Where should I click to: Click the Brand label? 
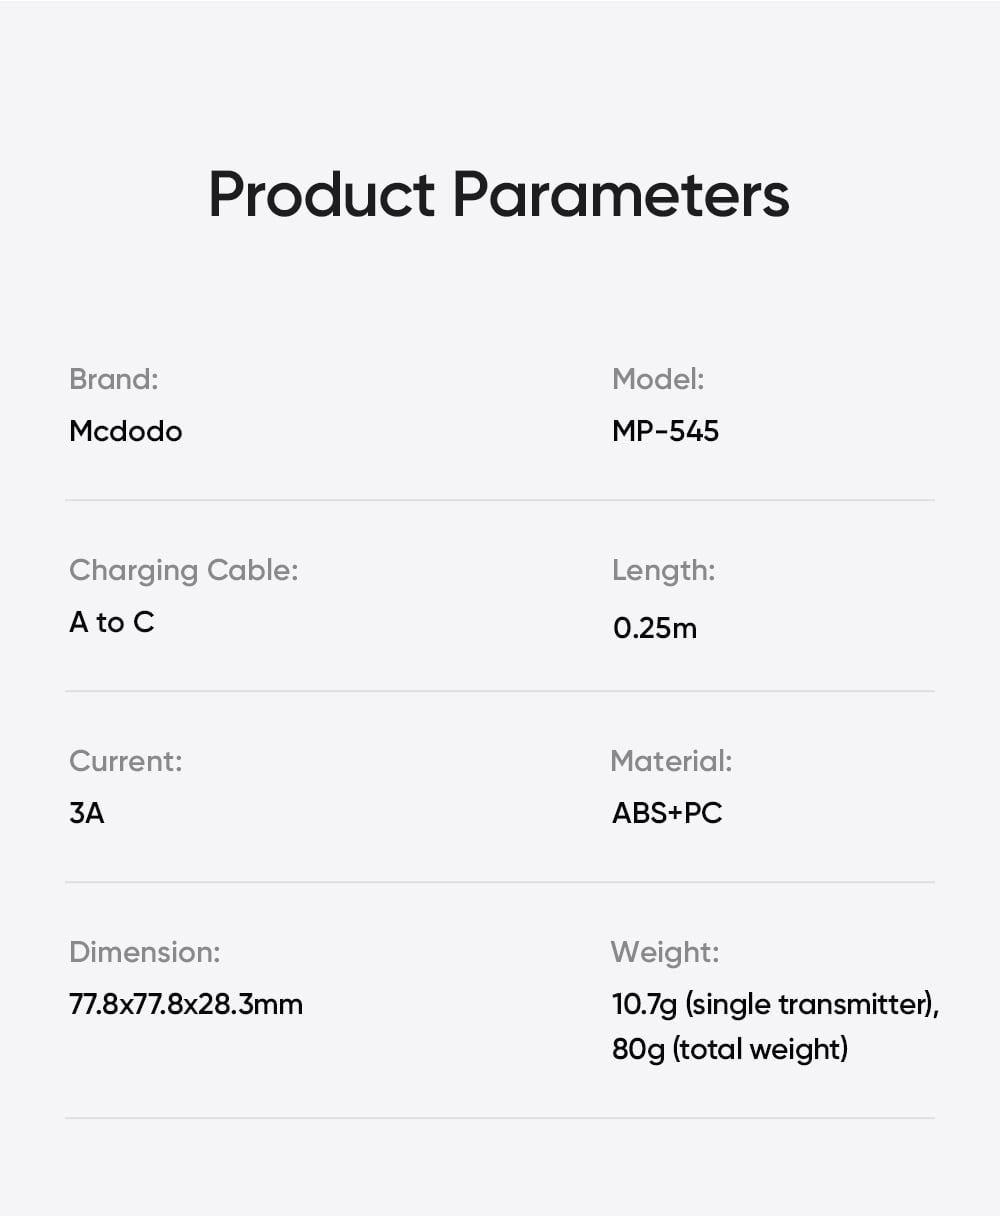click(x=113, y=379)
